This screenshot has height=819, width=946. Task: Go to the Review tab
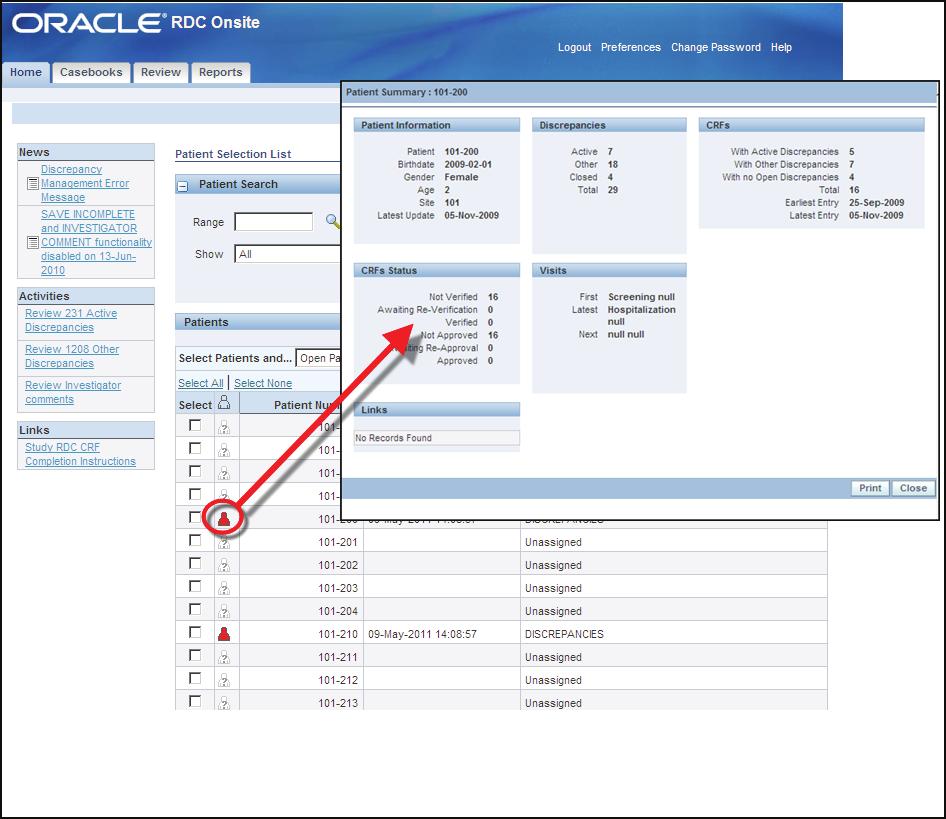(x=160, y=72)
